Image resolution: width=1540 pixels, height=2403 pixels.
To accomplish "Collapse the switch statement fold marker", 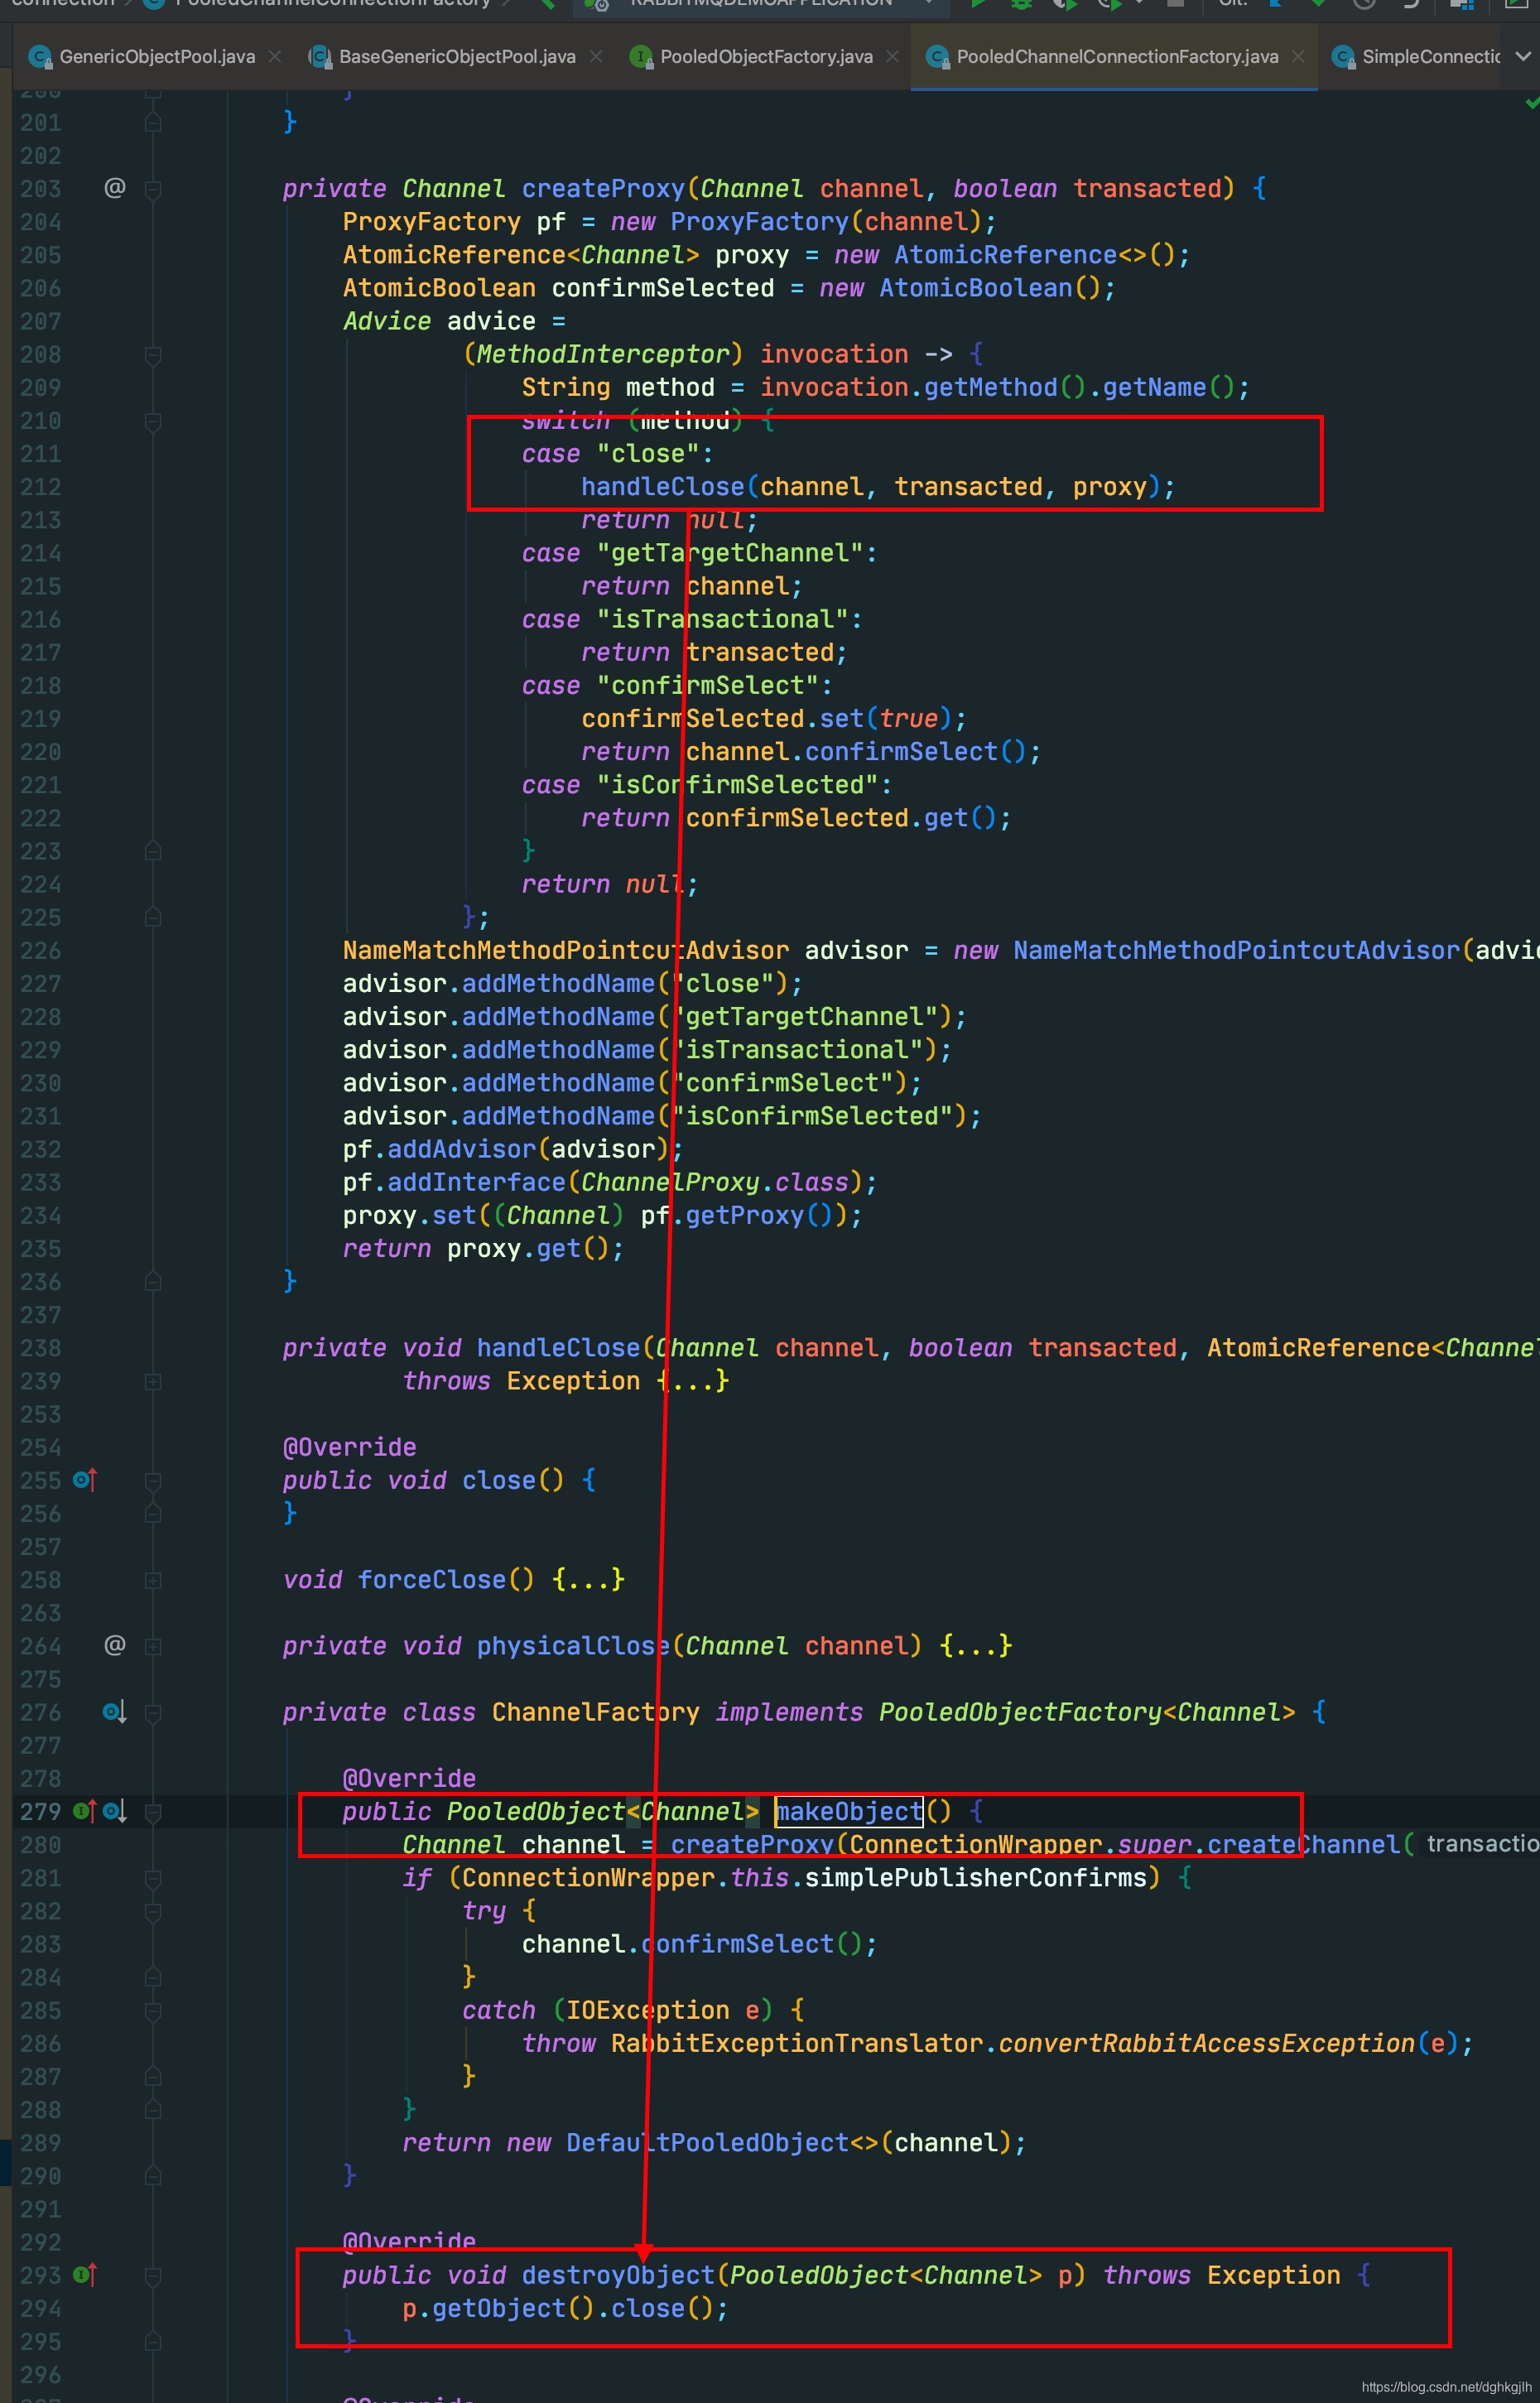I will click(x=153, y=421).
